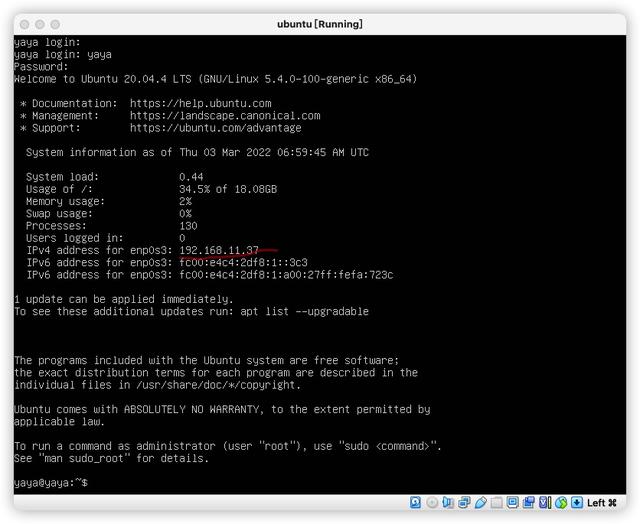Click the IPv6 address ending in ::3c3
640x524 pixels.
(243, 262)
